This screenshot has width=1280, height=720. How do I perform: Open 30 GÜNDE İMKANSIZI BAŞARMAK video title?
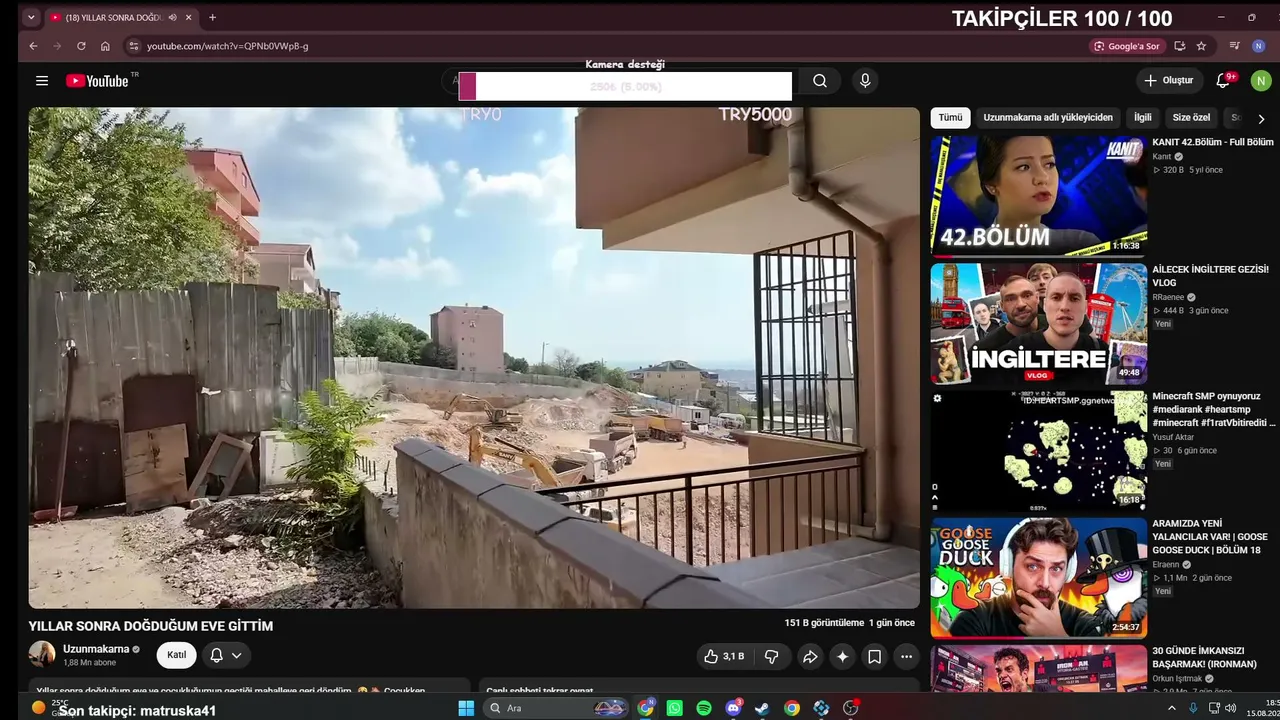[1204, 657]
